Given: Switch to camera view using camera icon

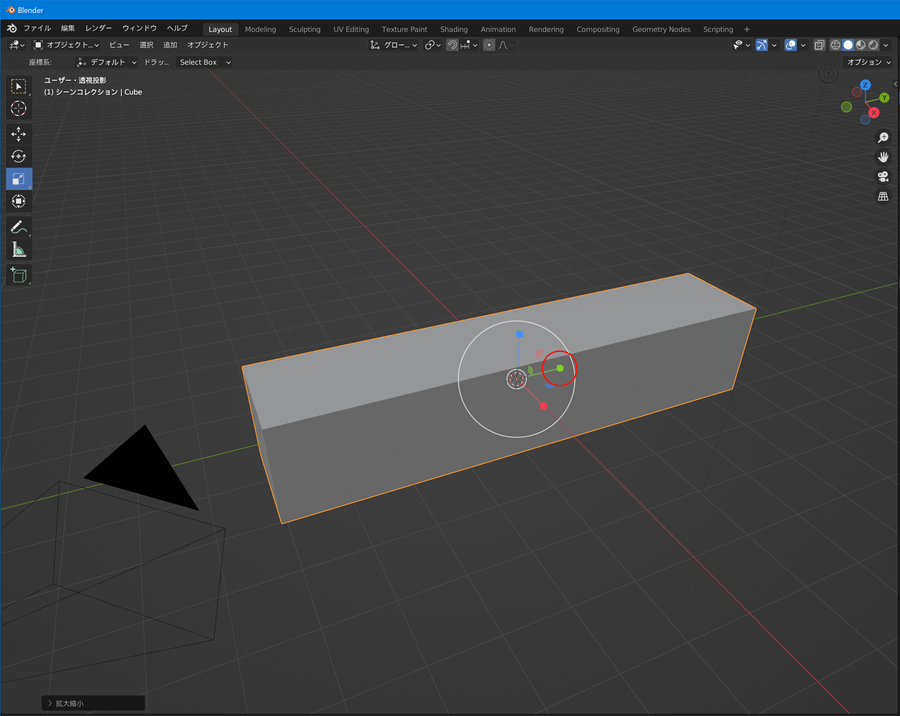Looking at the screenshot, I should 883,177.
